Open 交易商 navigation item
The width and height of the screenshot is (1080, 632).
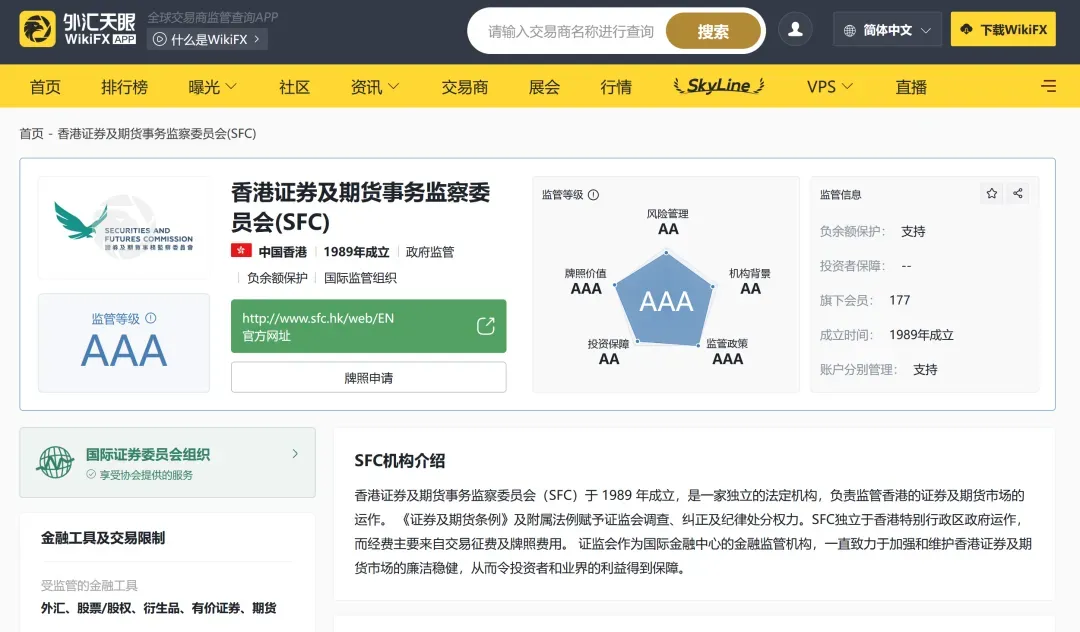(465, 87)
